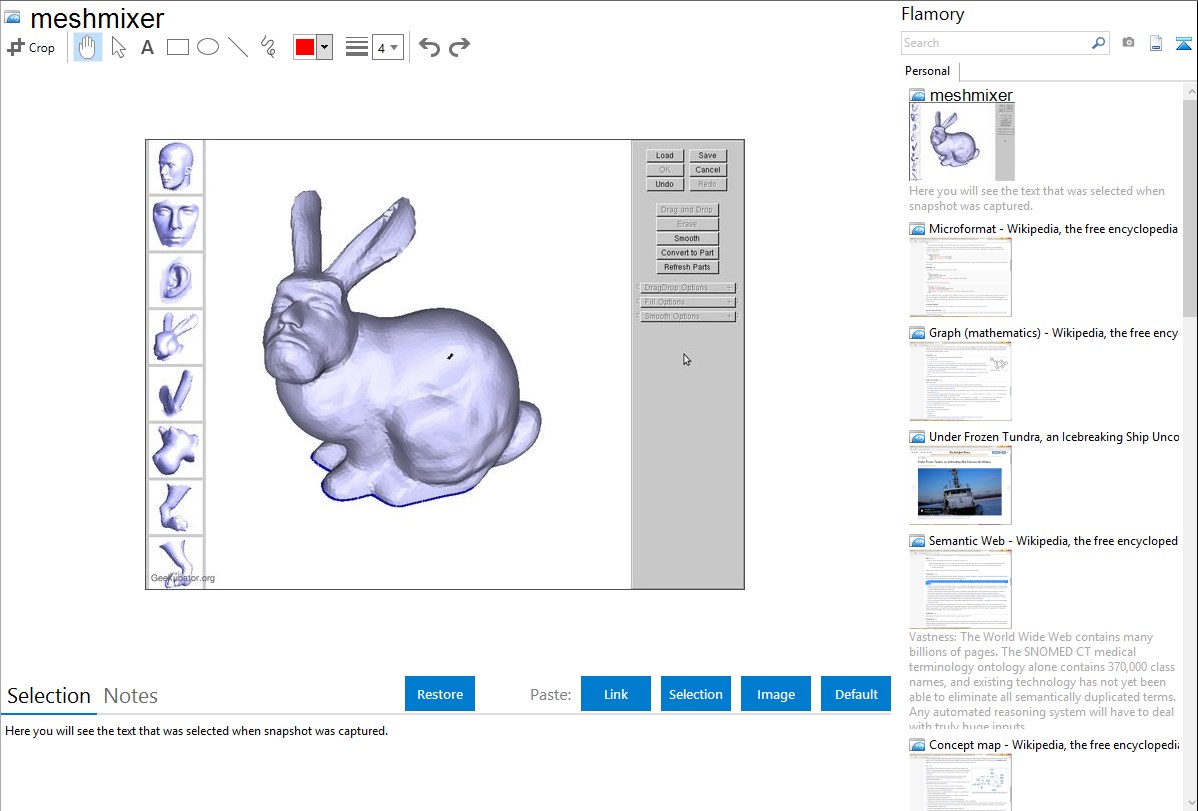Click the icon beside Graph (mathematics) title

(x=917, y=333)
